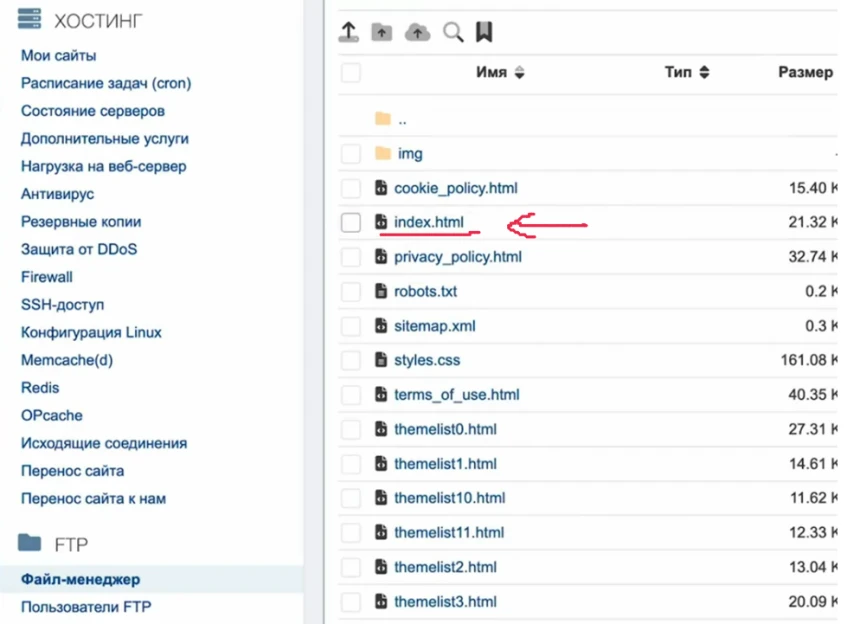This screenshot has height=624, width=860.
Task: Click the cloud upload icon
Action: click(x=417, y=32)
